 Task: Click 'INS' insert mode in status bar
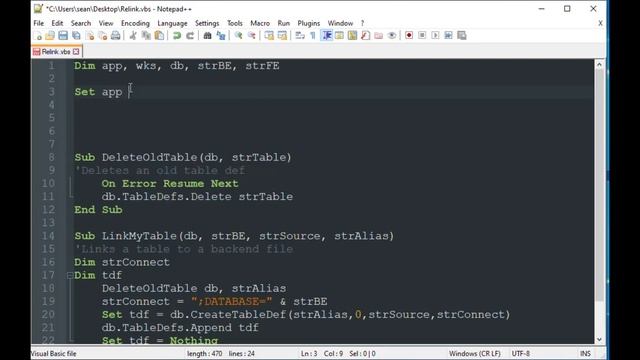point(585,353)
